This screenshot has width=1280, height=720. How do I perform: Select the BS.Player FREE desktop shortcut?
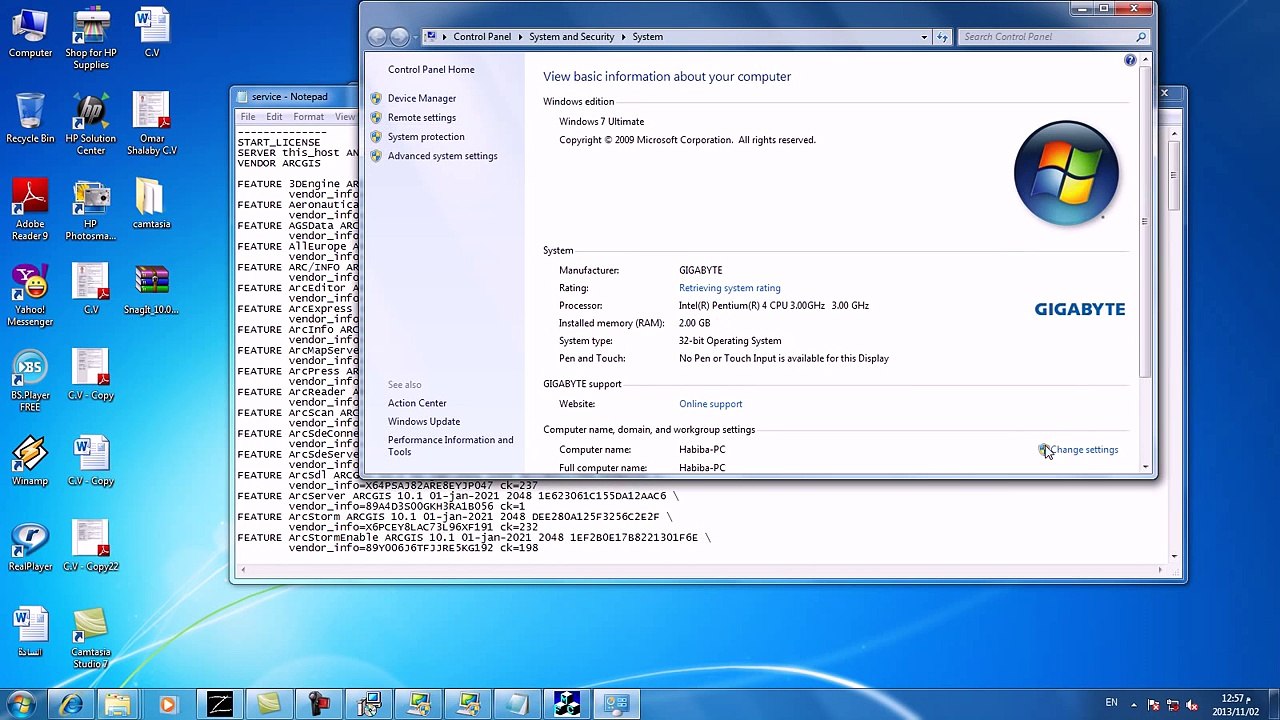tap(30, 381)
